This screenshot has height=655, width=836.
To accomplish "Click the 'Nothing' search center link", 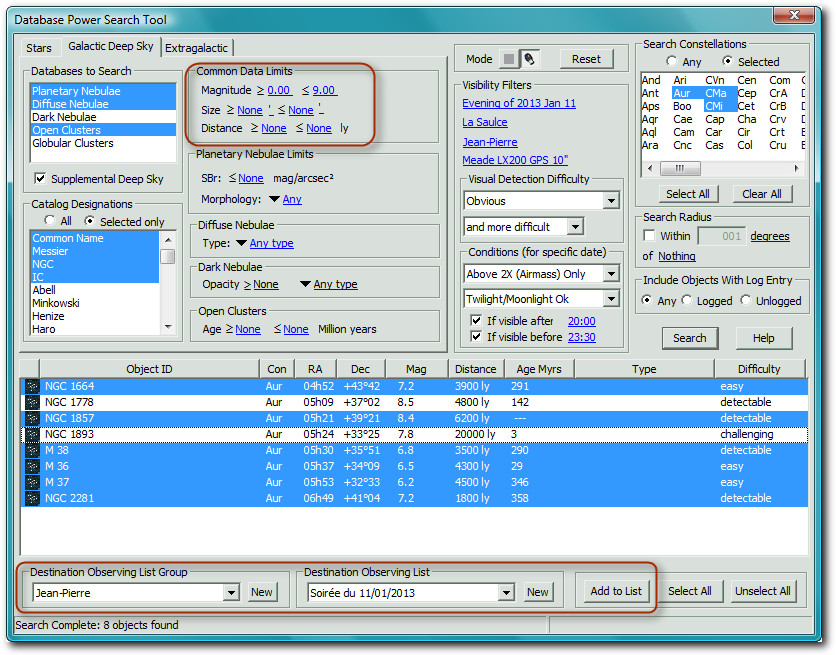I will pos(677,256).
